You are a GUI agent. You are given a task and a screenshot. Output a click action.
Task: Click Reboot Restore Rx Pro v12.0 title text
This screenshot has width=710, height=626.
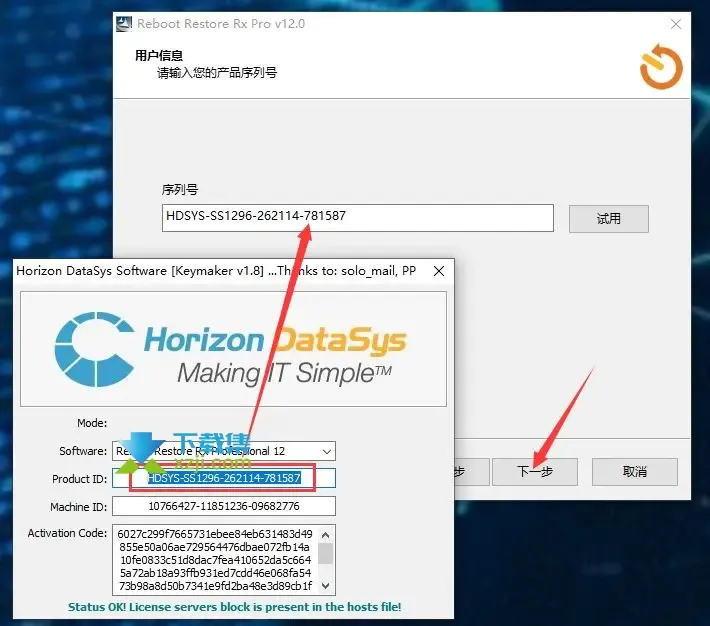[221, 24]
